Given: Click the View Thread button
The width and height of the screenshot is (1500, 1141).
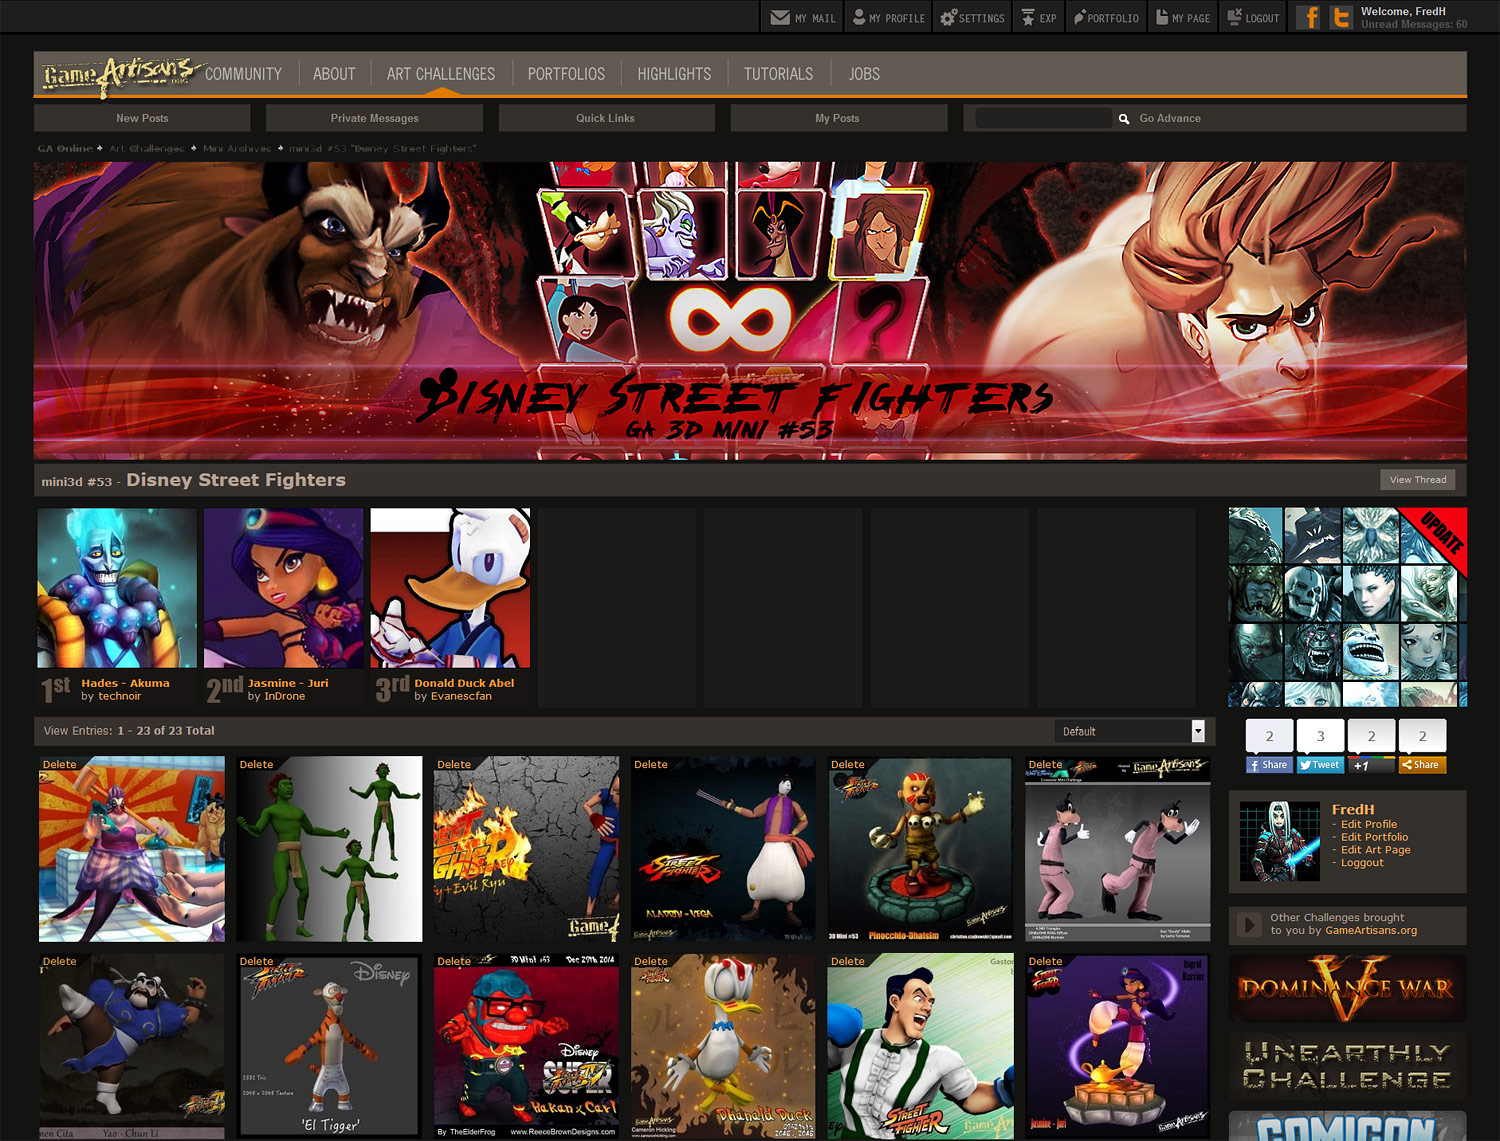Looking at the screenshot, I should tap(1417, 480).
